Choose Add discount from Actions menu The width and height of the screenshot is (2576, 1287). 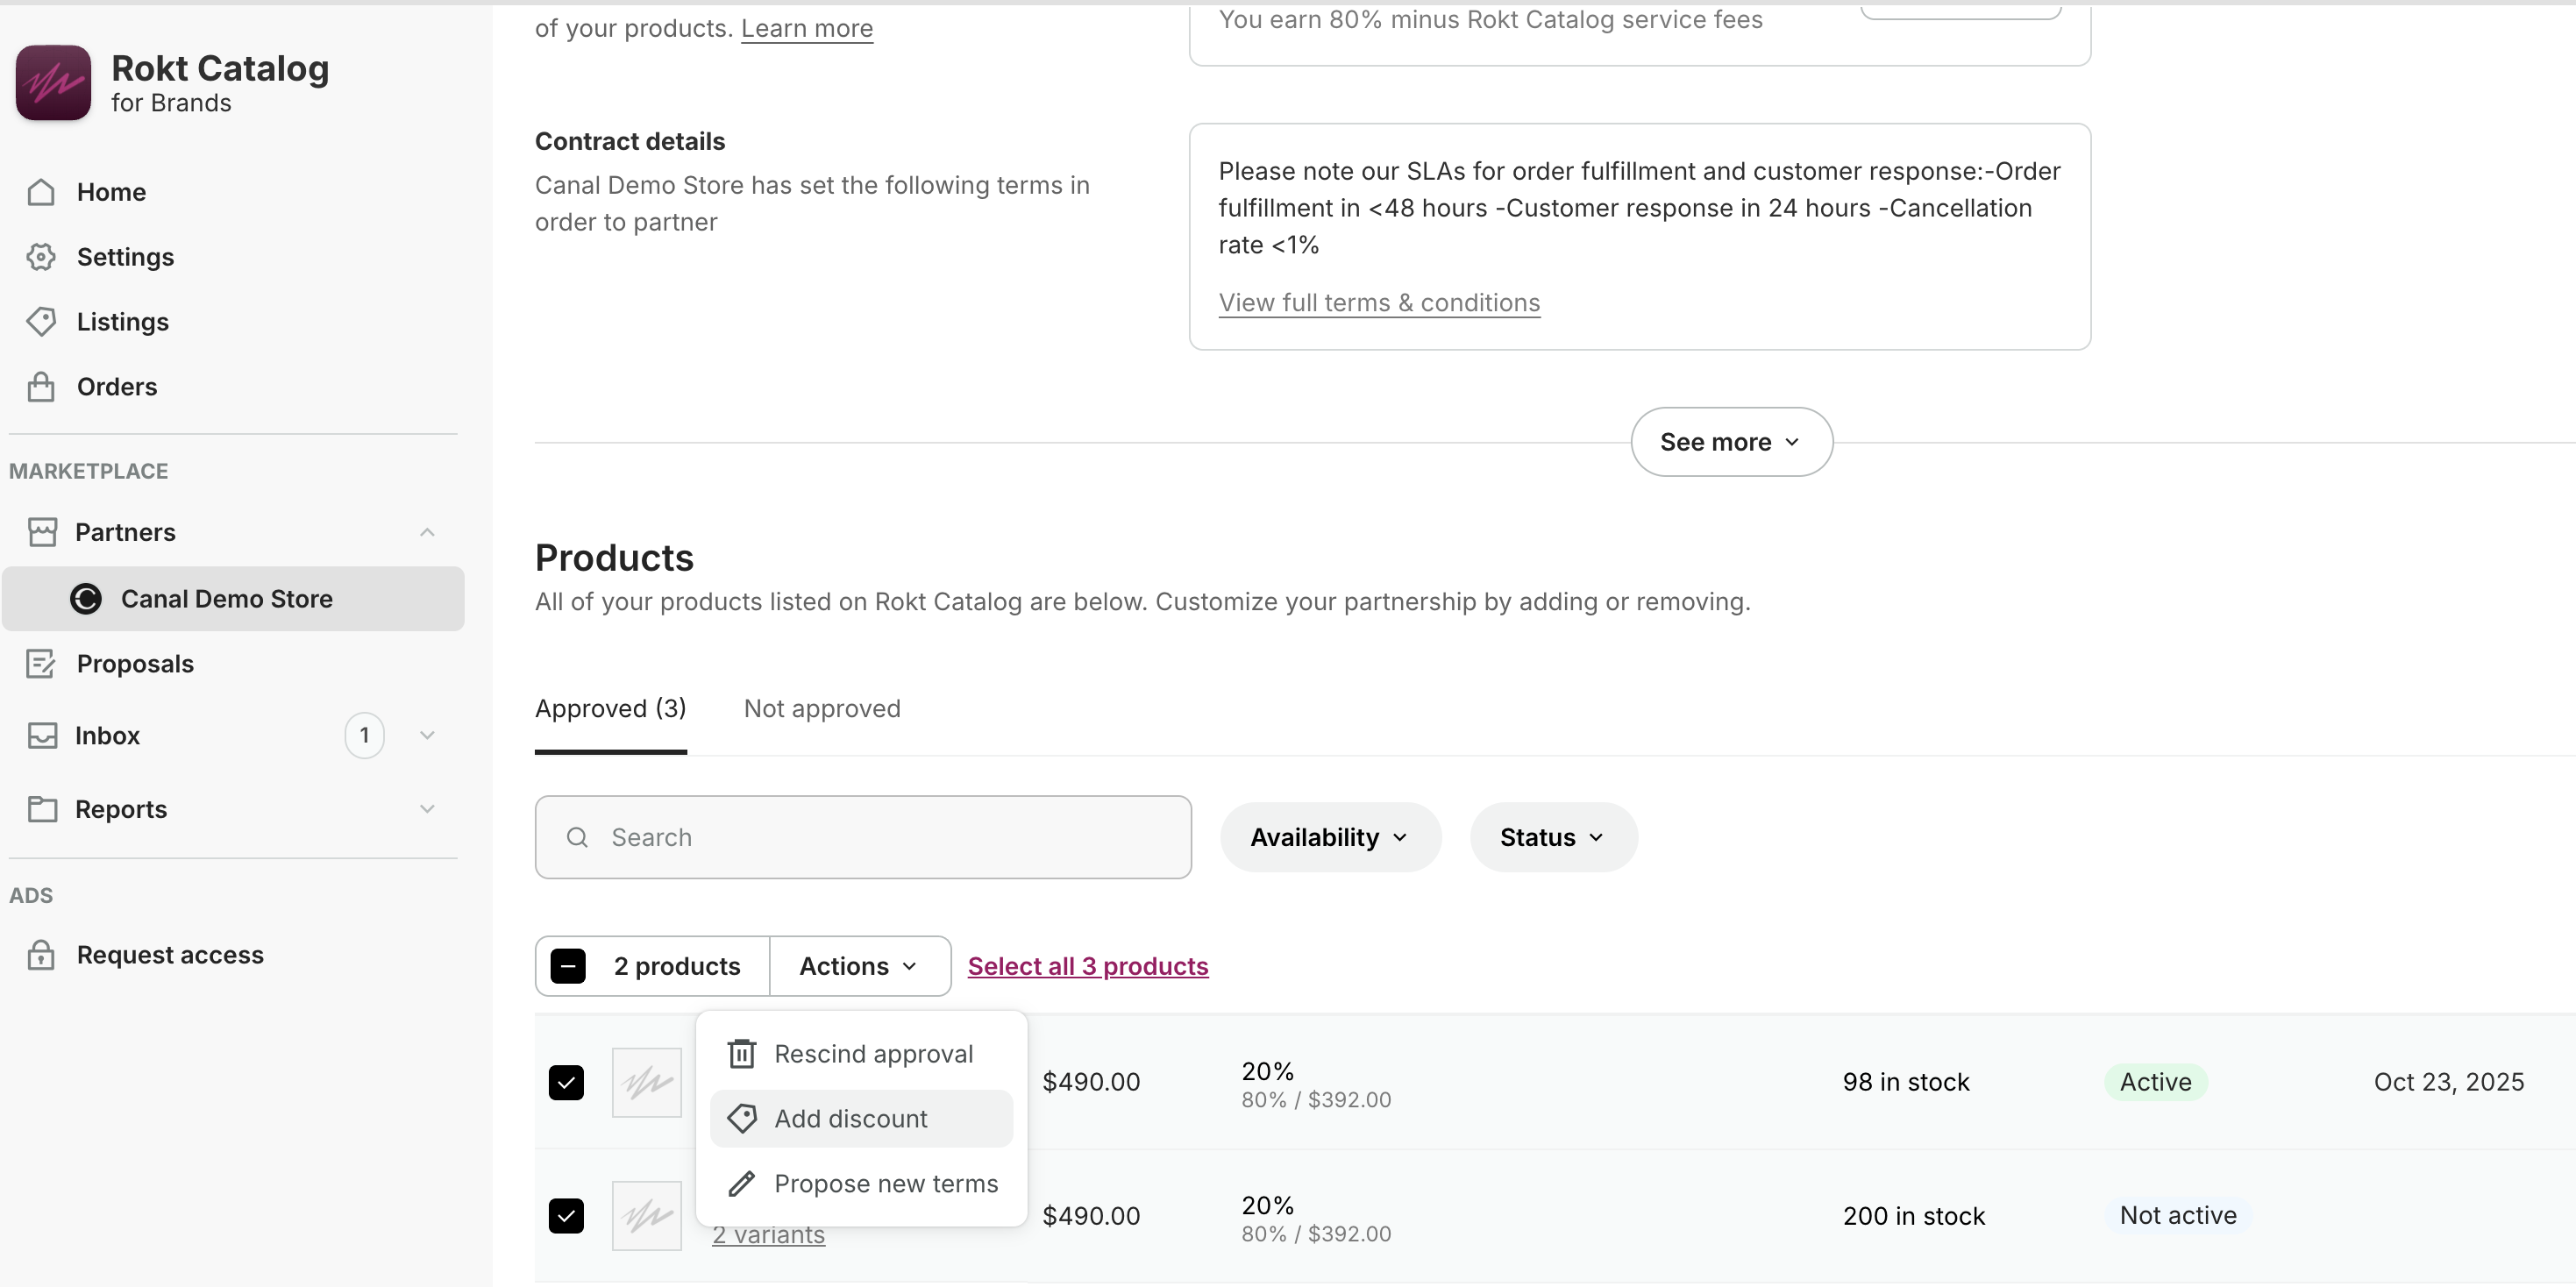(851, 1119)
